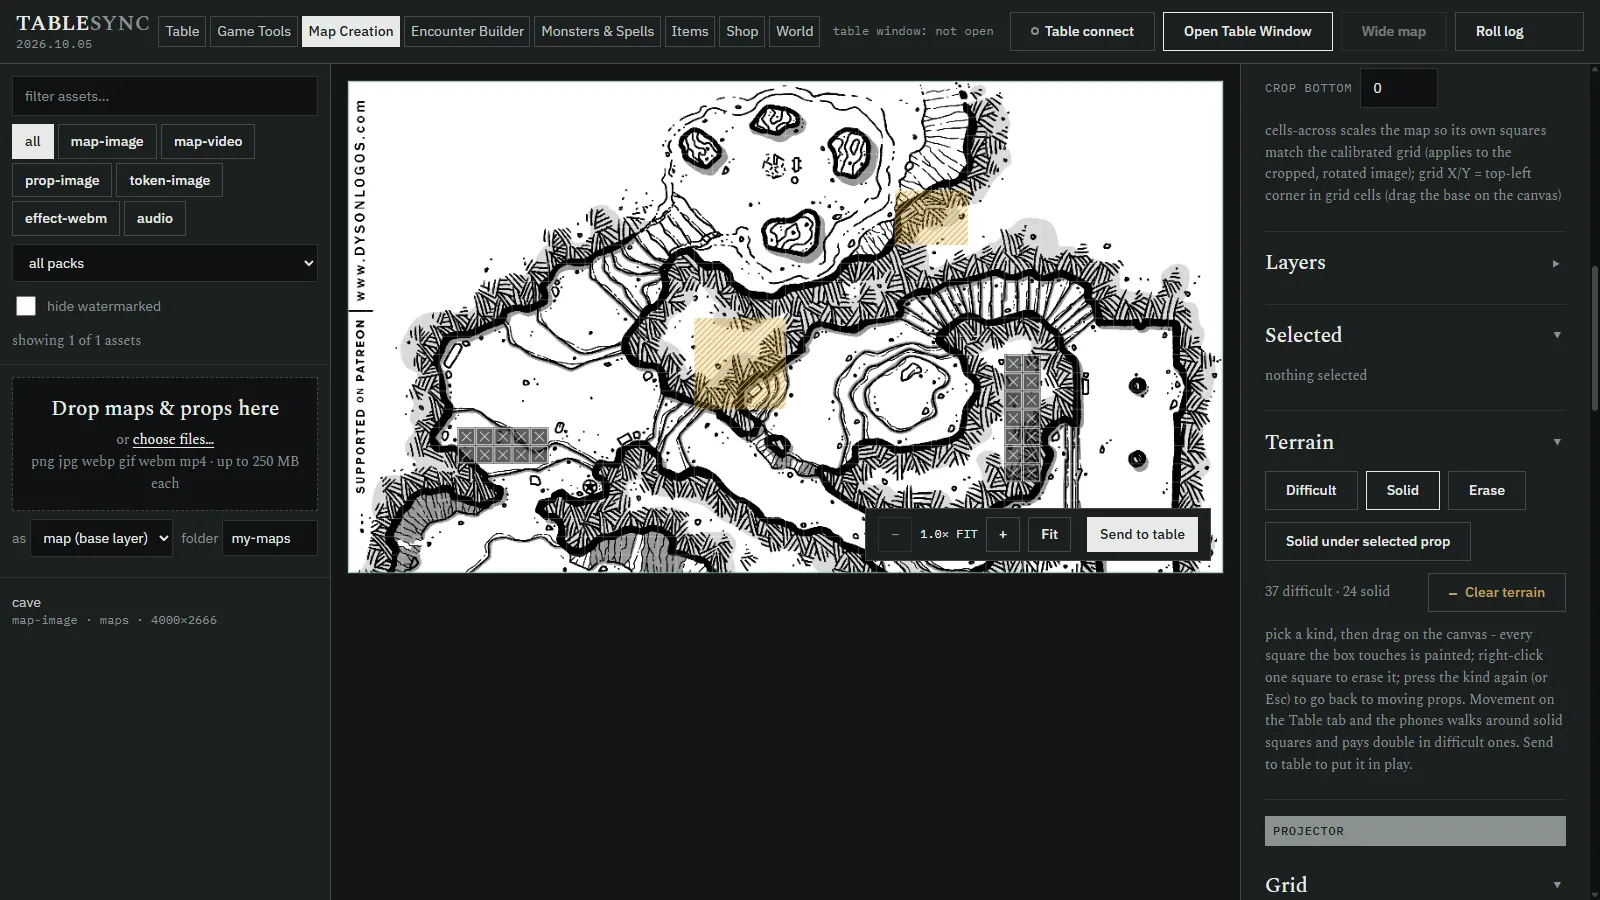Select the cave map asset
Viewport: 1600px width, 900px height.
[x=165, y=610]
